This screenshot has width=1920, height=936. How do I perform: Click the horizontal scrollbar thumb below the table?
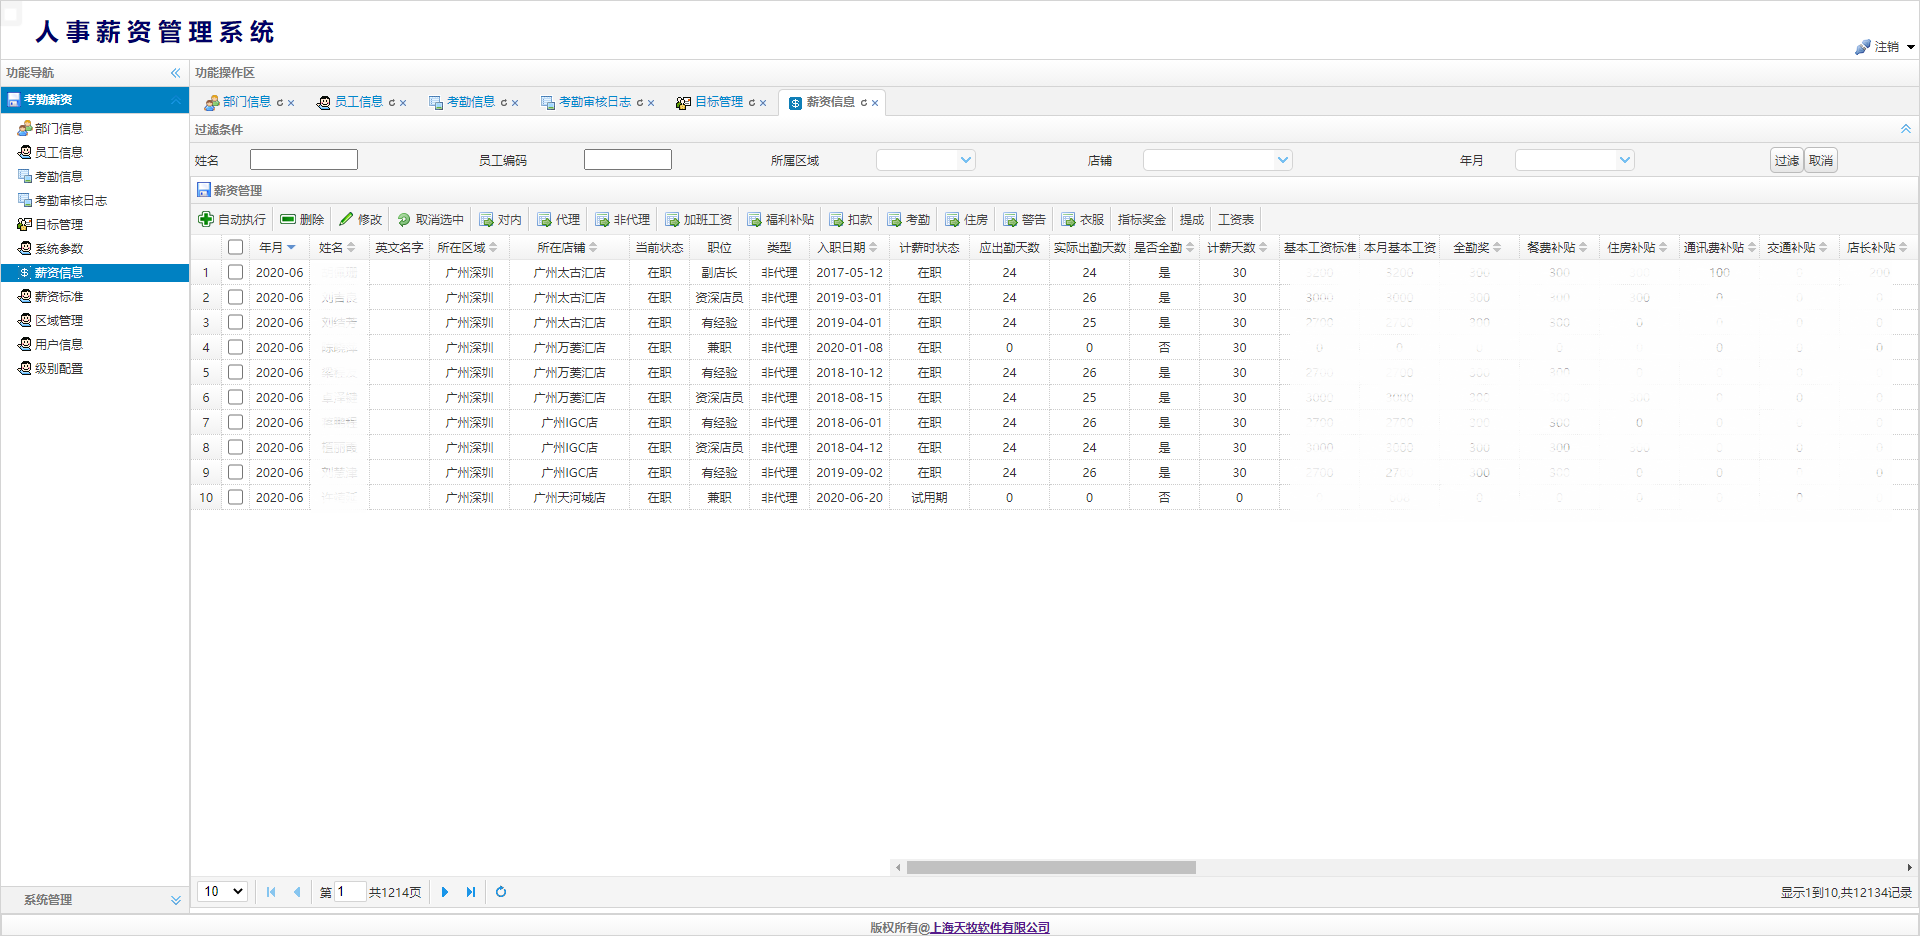1050,867
